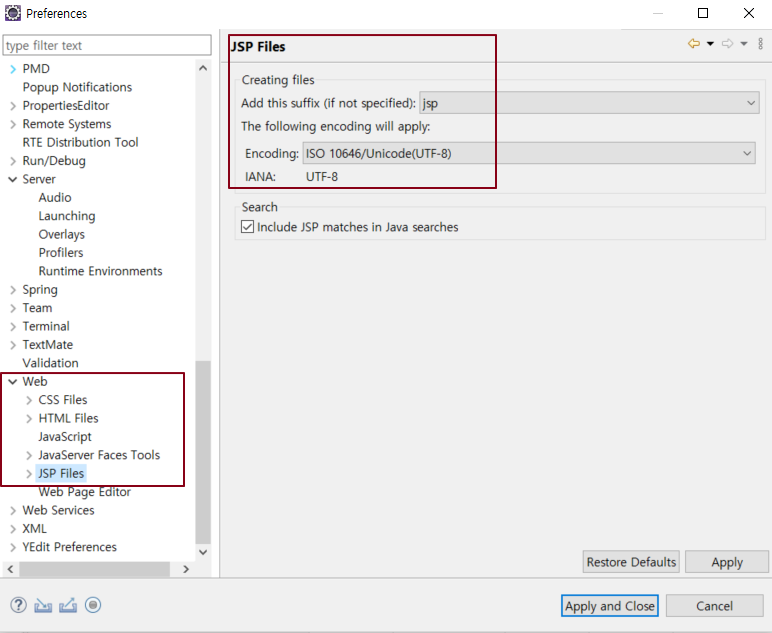Expand the Run/Debug node
This screenshot has height=633, width=772.
(13, 161)
